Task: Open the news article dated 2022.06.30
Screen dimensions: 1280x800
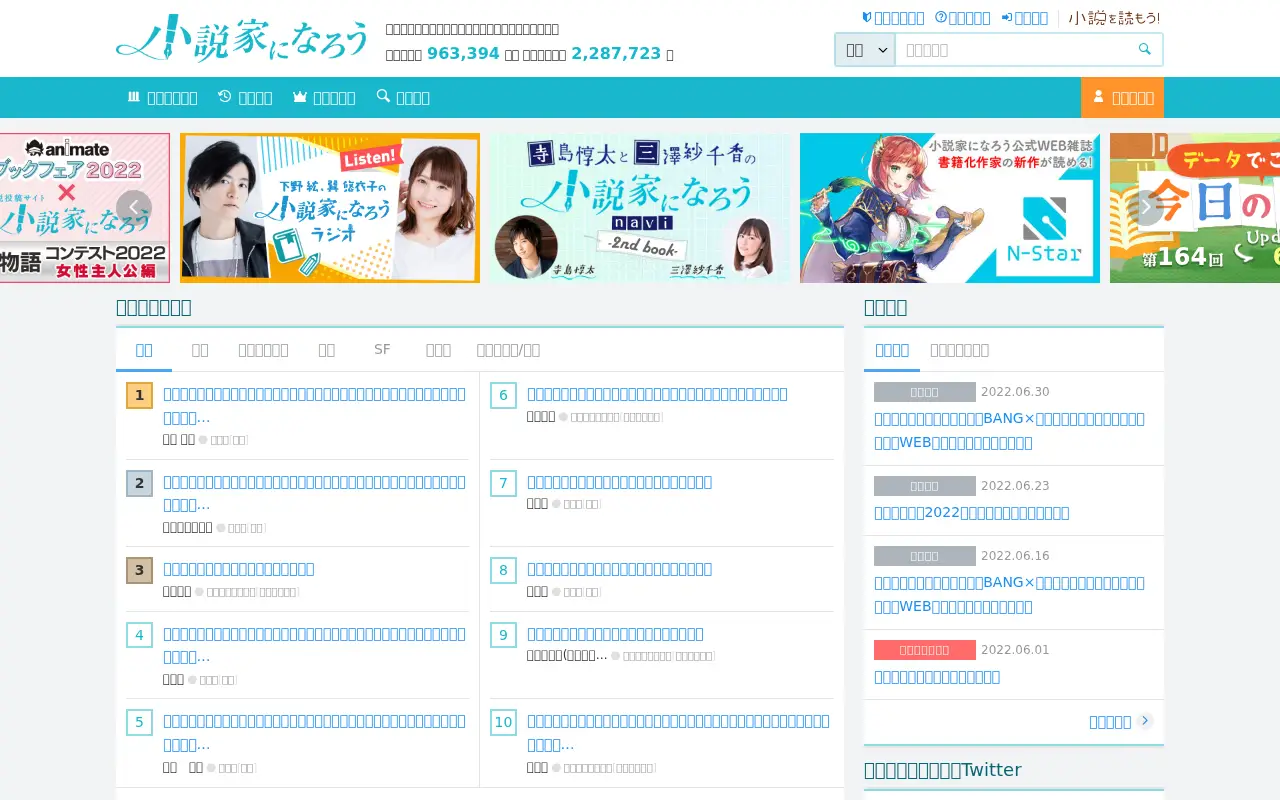Action: click(1009, 430)
